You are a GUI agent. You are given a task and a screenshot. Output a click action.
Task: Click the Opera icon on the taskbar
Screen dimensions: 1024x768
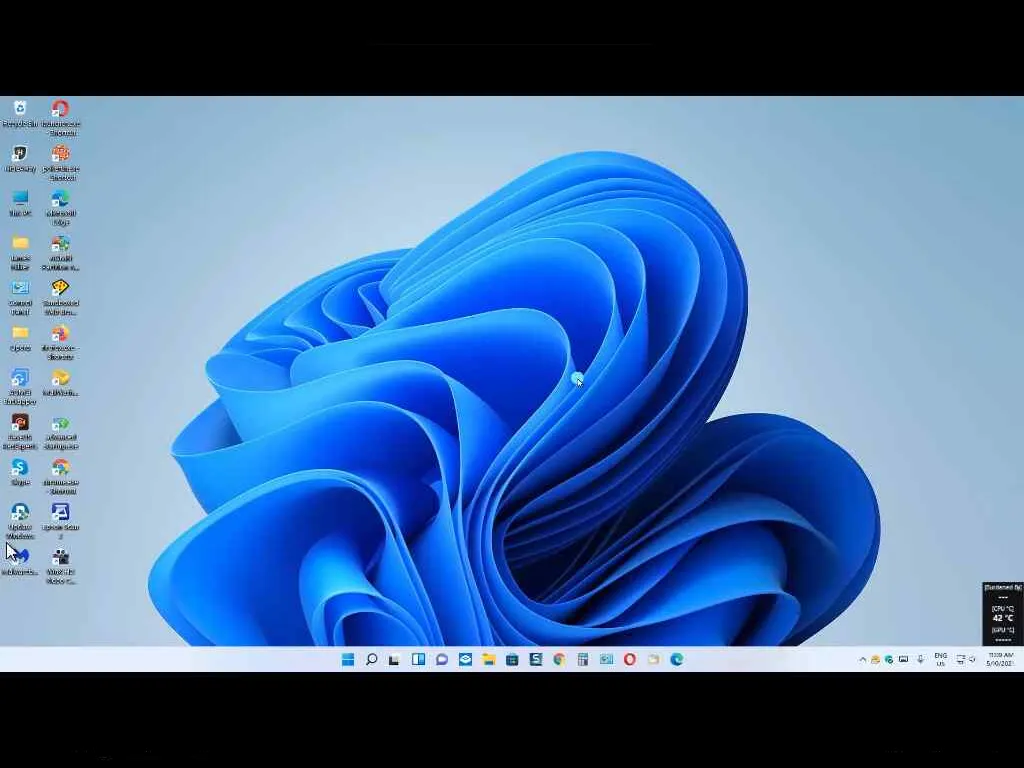[630, 660]
